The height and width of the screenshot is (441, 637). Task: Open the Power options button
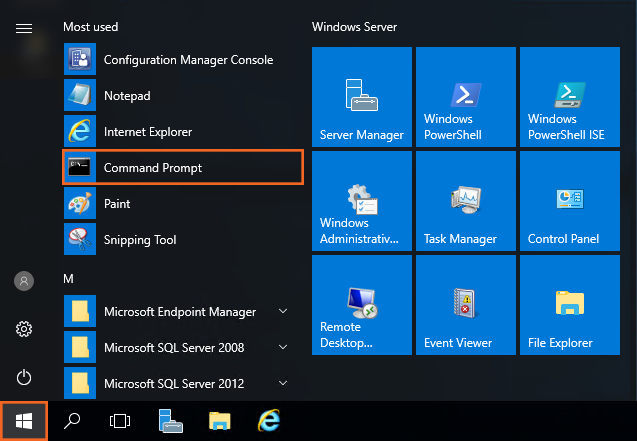pos(24,377)
